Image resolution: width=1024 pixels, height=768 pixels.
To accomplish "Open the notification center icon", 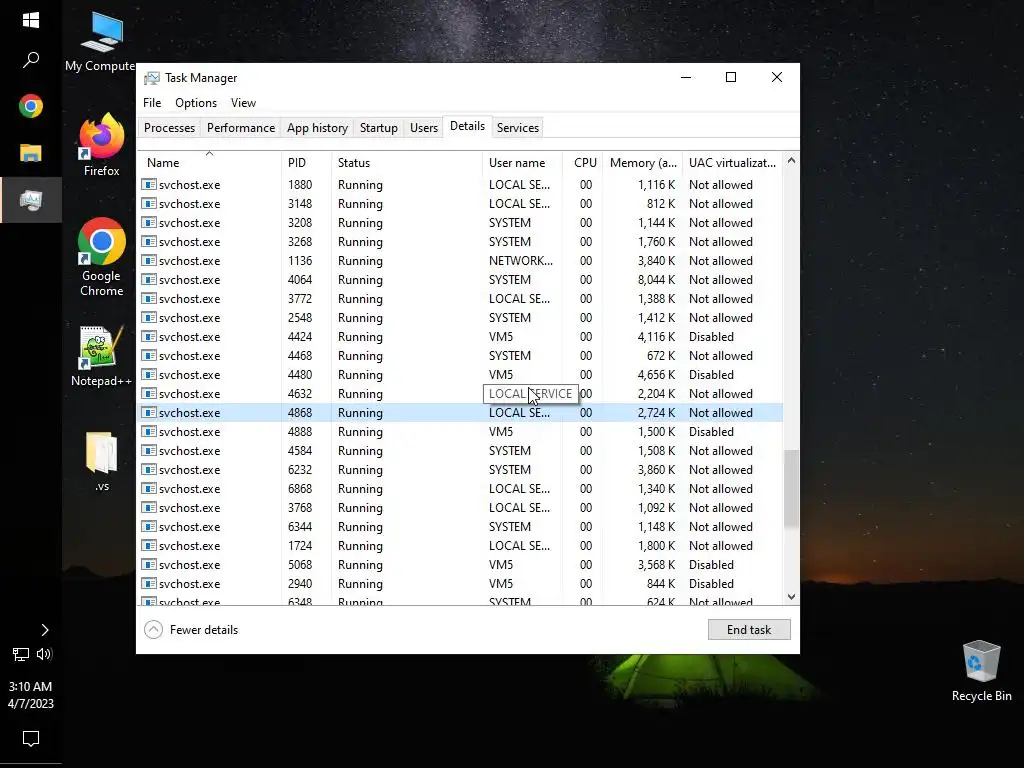I will coord(31,739).
